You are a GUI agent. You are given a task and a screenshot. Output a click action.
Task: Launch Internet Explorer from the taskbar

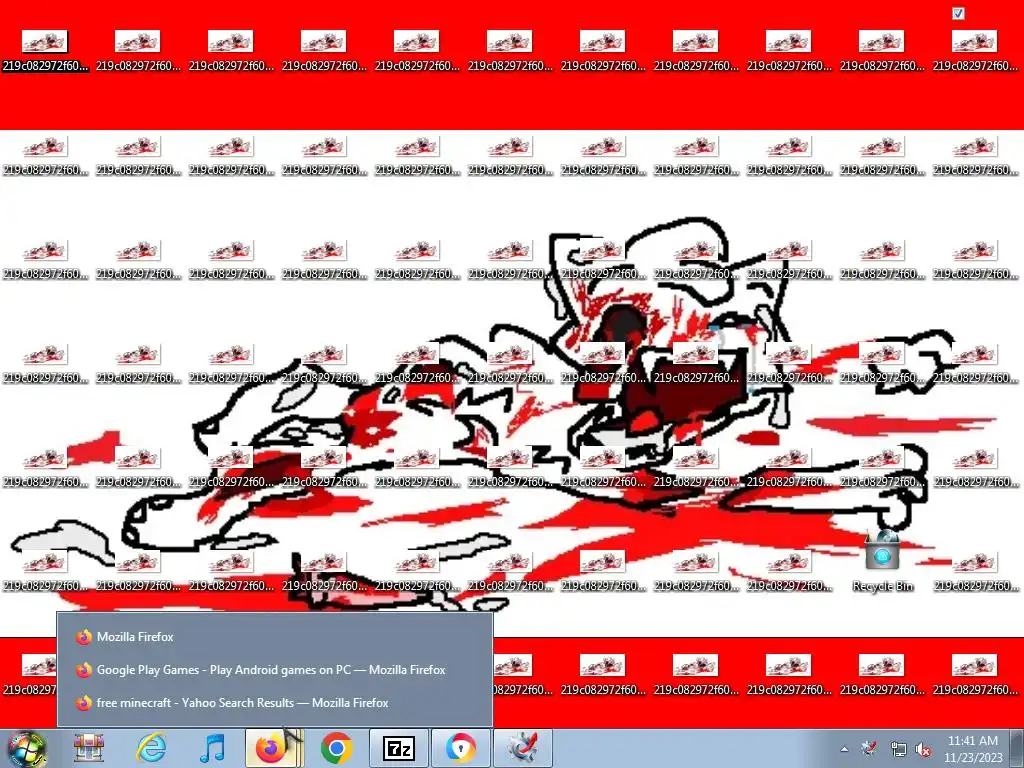coord(150,748)
